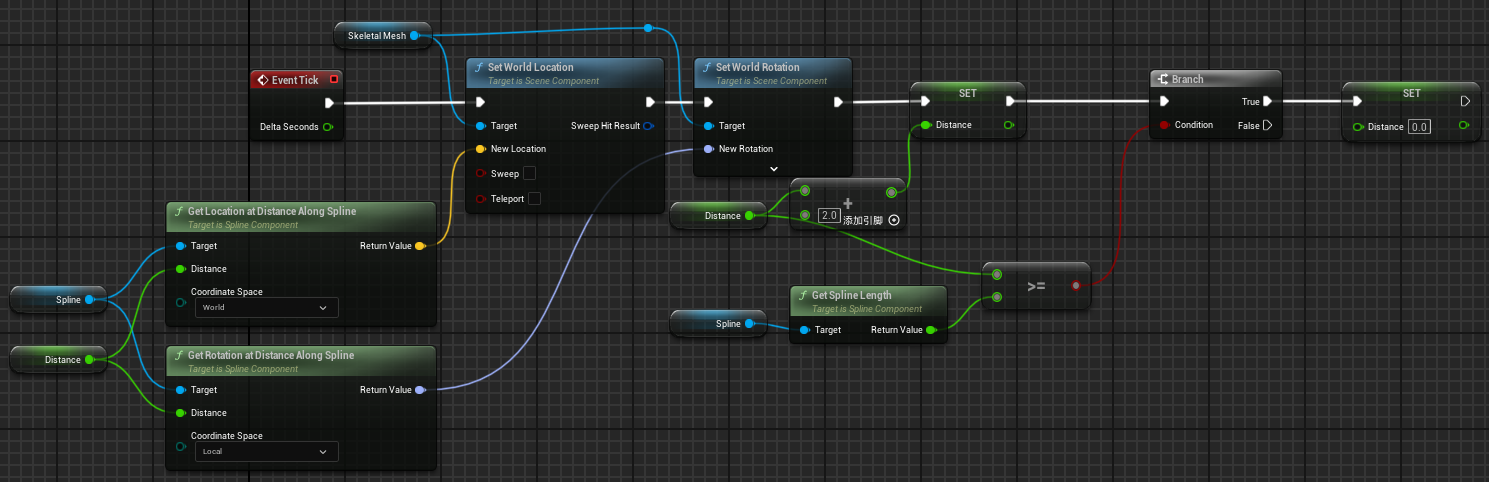
Task: Click the Sweep Hit Result output pin
Action: point(648,126)
